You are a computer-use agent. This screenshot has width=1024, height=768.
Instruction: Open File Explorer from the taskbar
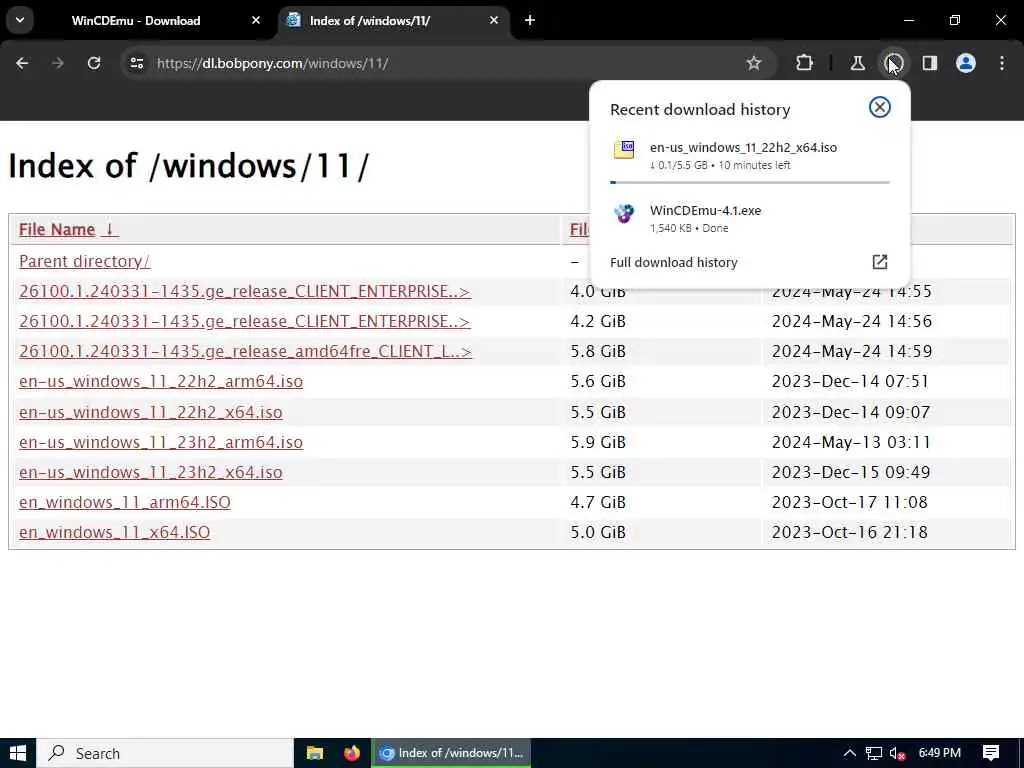coord(315,753)
